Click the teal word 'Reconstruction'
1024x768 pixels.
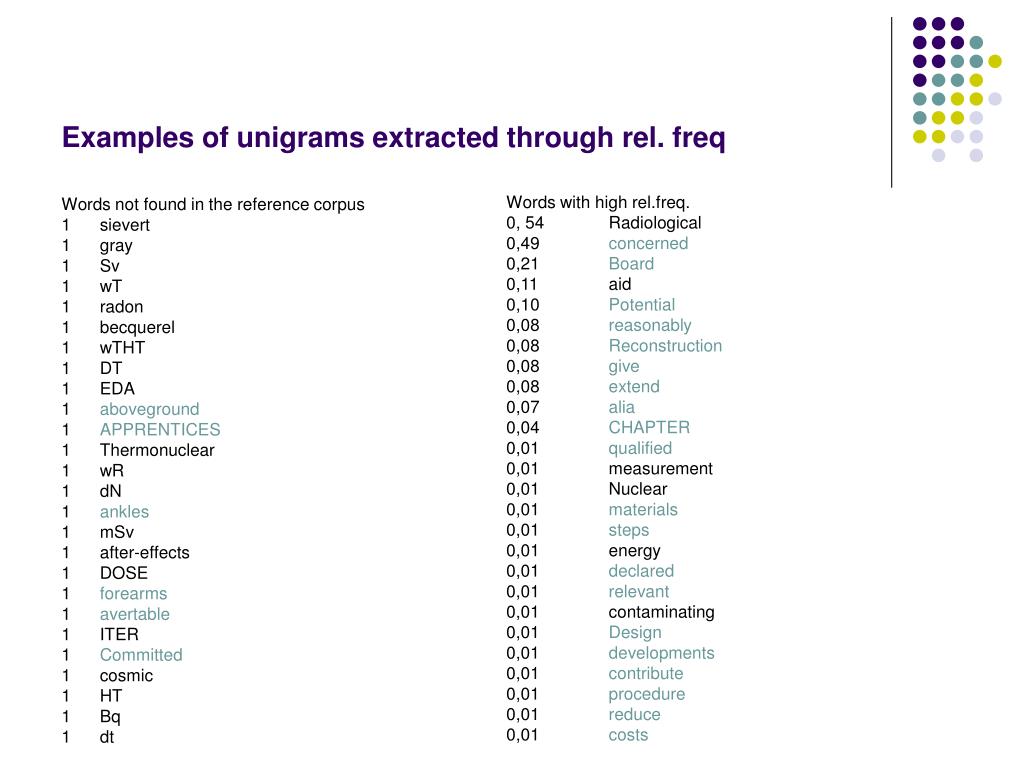tap(665, 346)
